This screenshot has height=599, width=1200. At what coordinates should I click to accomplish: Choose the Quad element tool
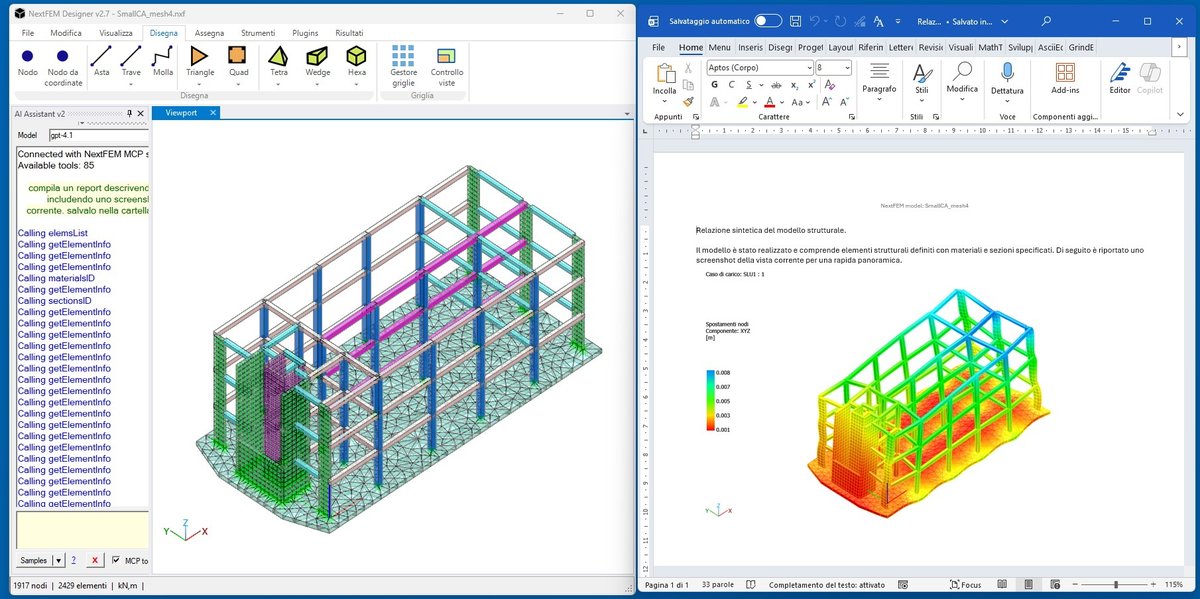click(238, 63)
